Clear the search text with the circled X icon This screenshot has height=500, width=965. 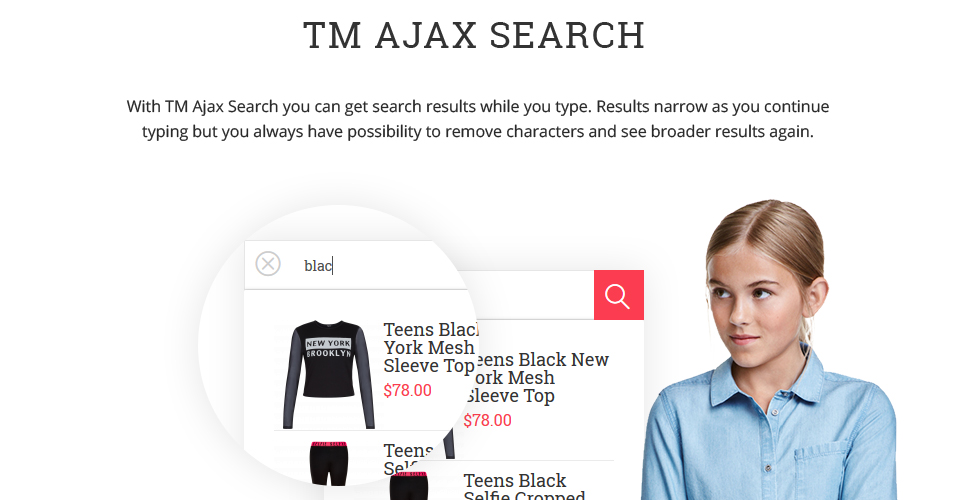point(268,264)
